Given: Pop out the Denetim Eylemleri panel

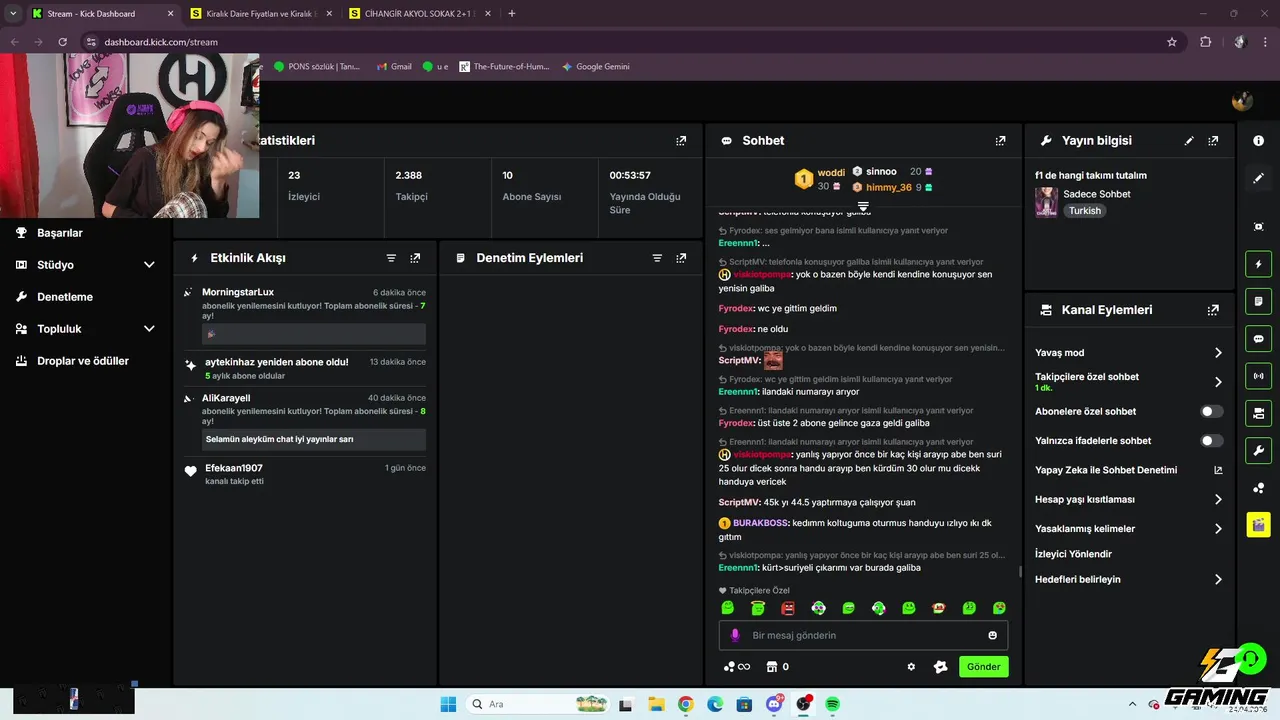Looking at the screenshot, I should (x=681, y=258).
